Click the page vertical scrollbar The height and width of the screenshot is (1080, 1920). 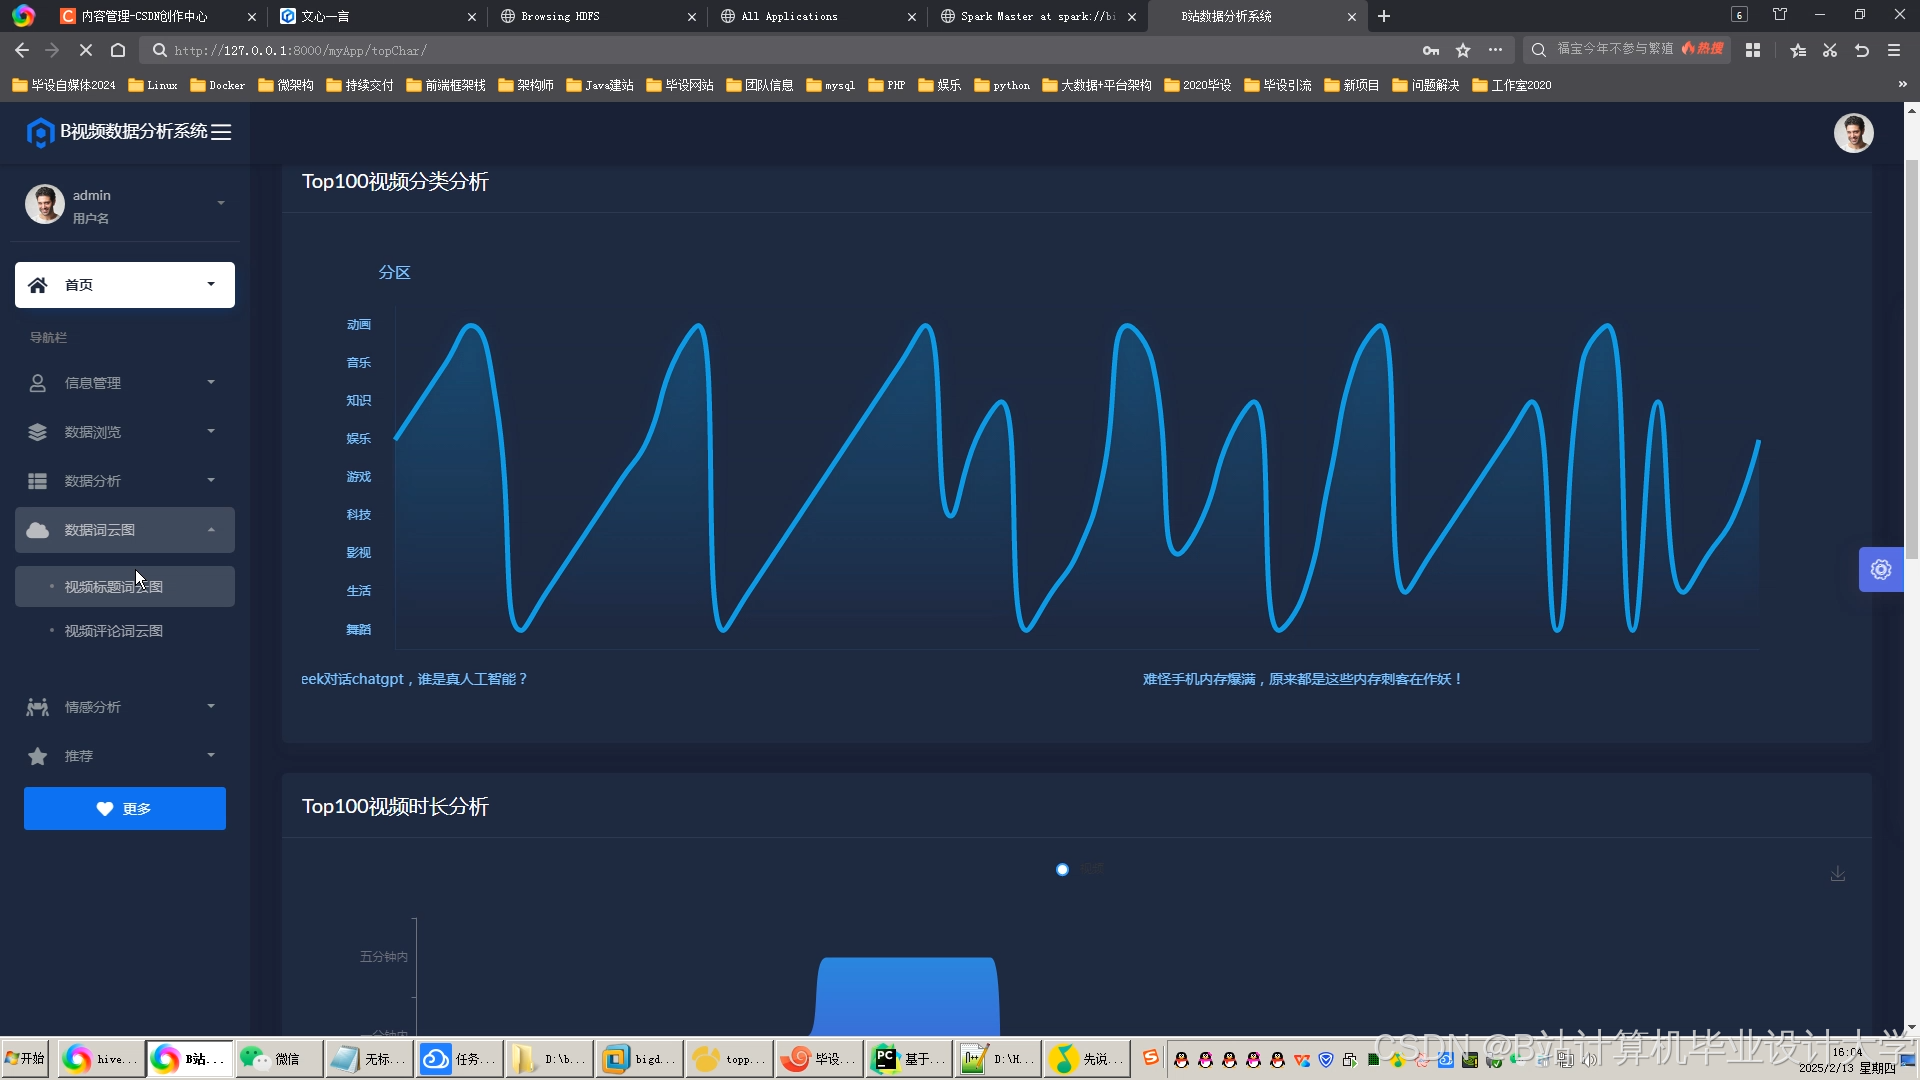(x=1911, y=360)
